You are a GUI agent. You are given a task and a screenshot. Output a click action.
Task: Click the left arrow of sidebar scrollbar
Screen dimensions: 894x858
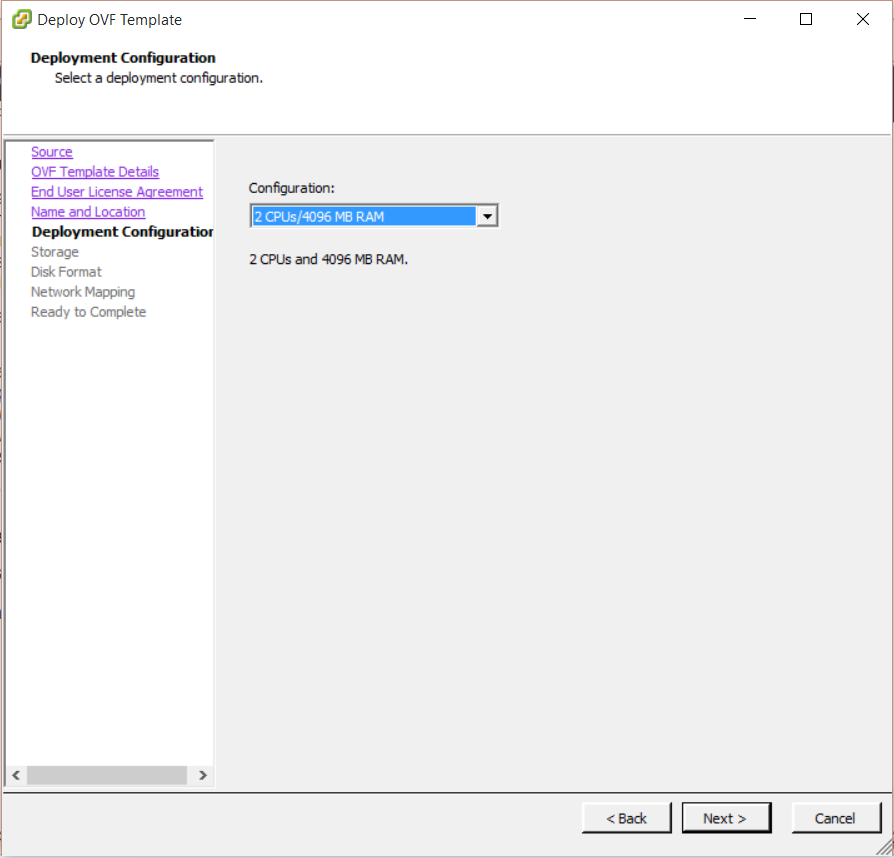pyautogui.click(x=16, y=775)
